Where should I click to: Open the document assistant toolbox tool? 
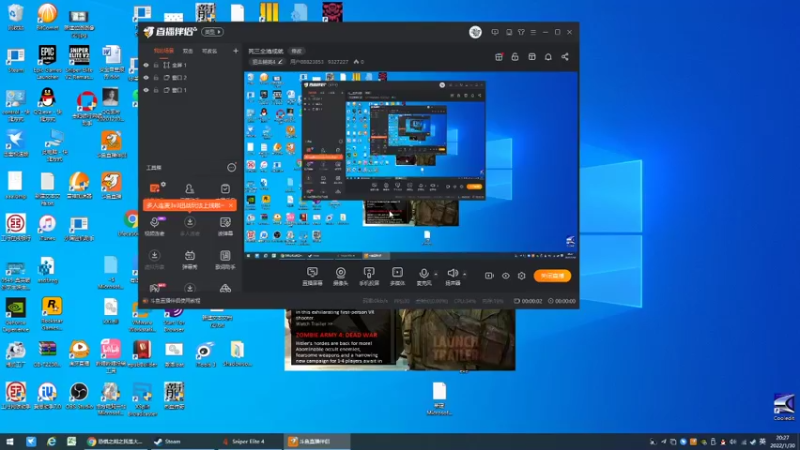click(x=225, y=259)
